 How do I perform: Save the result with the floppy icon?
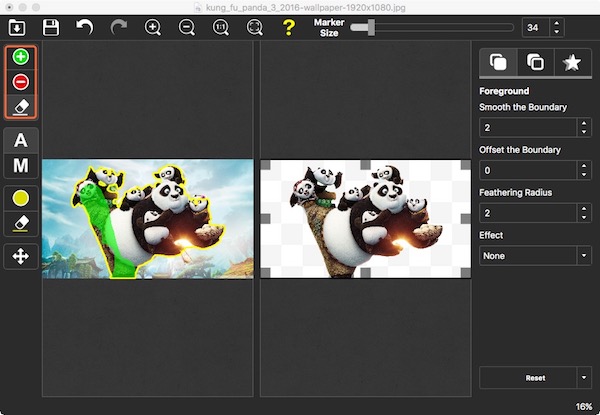[x=51, y=28]
